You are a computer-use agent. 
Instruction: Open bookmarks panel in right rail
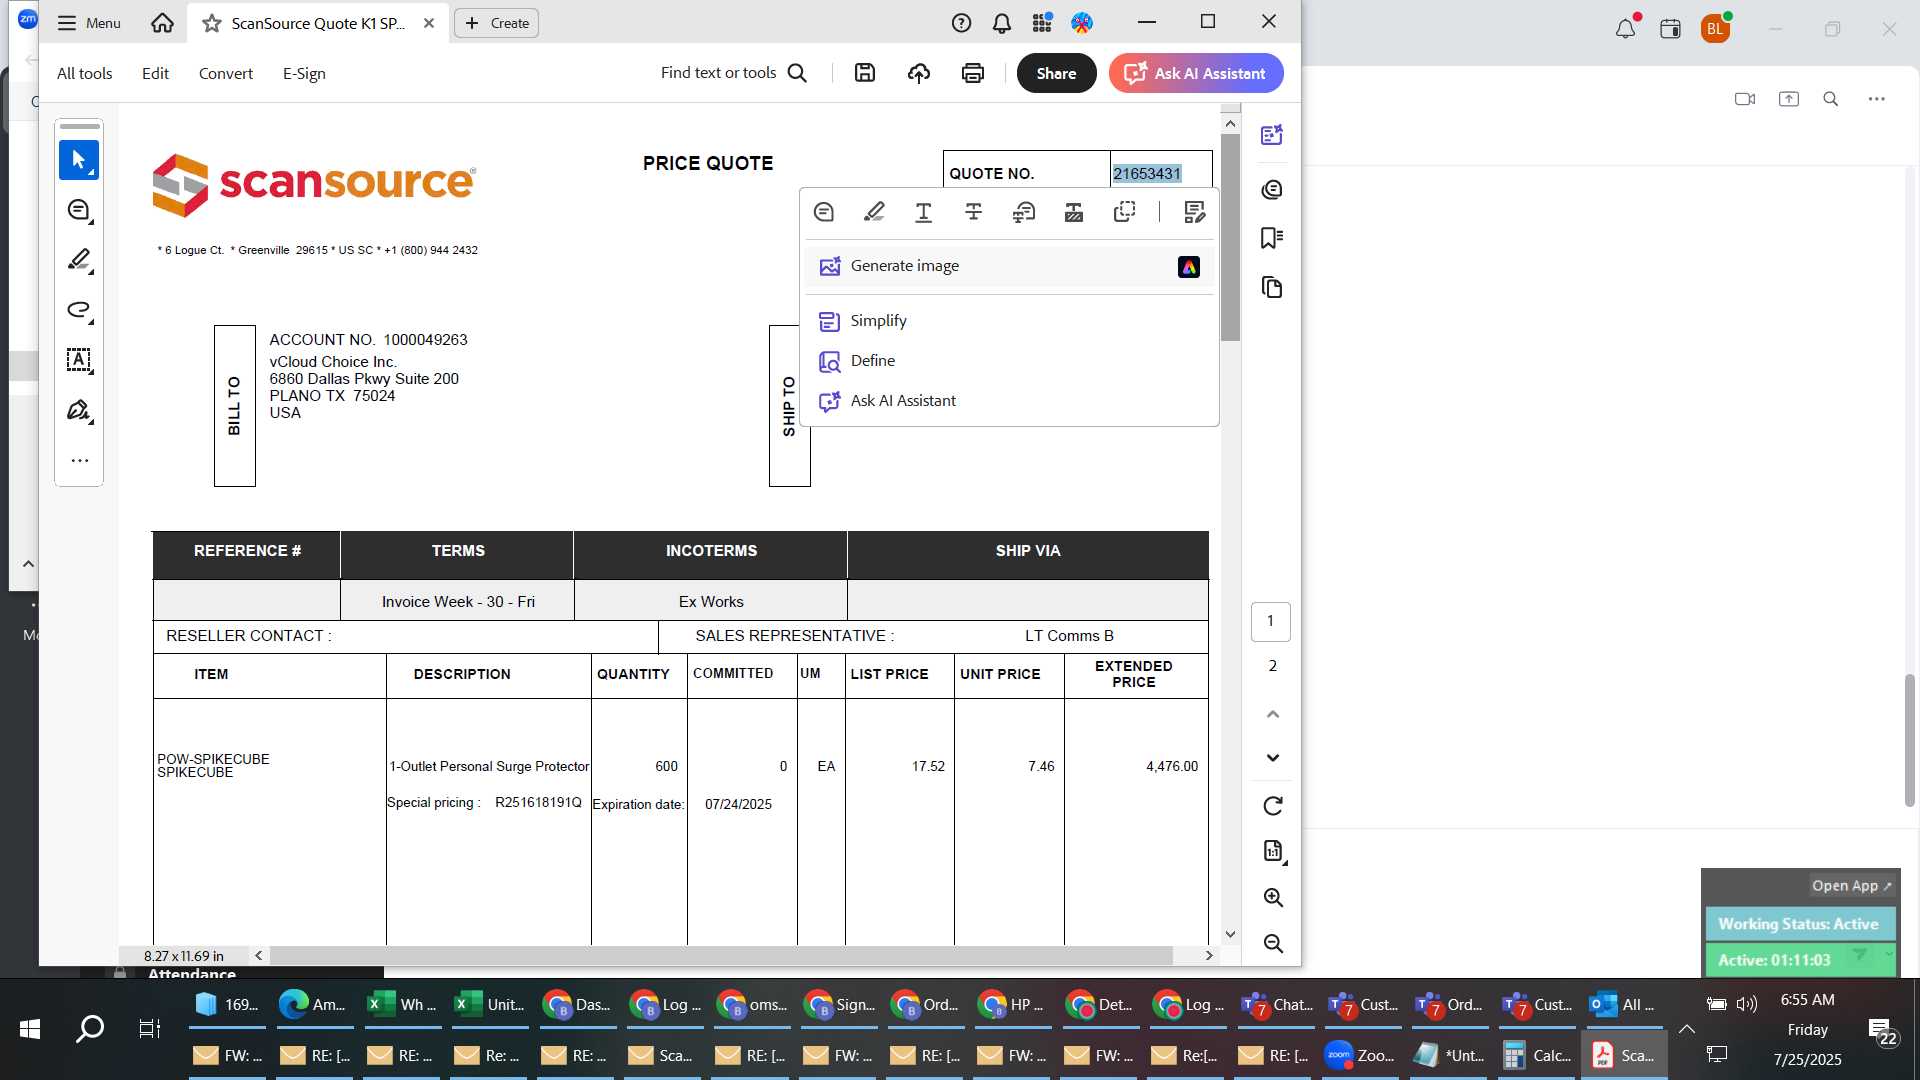(1272, 238)
